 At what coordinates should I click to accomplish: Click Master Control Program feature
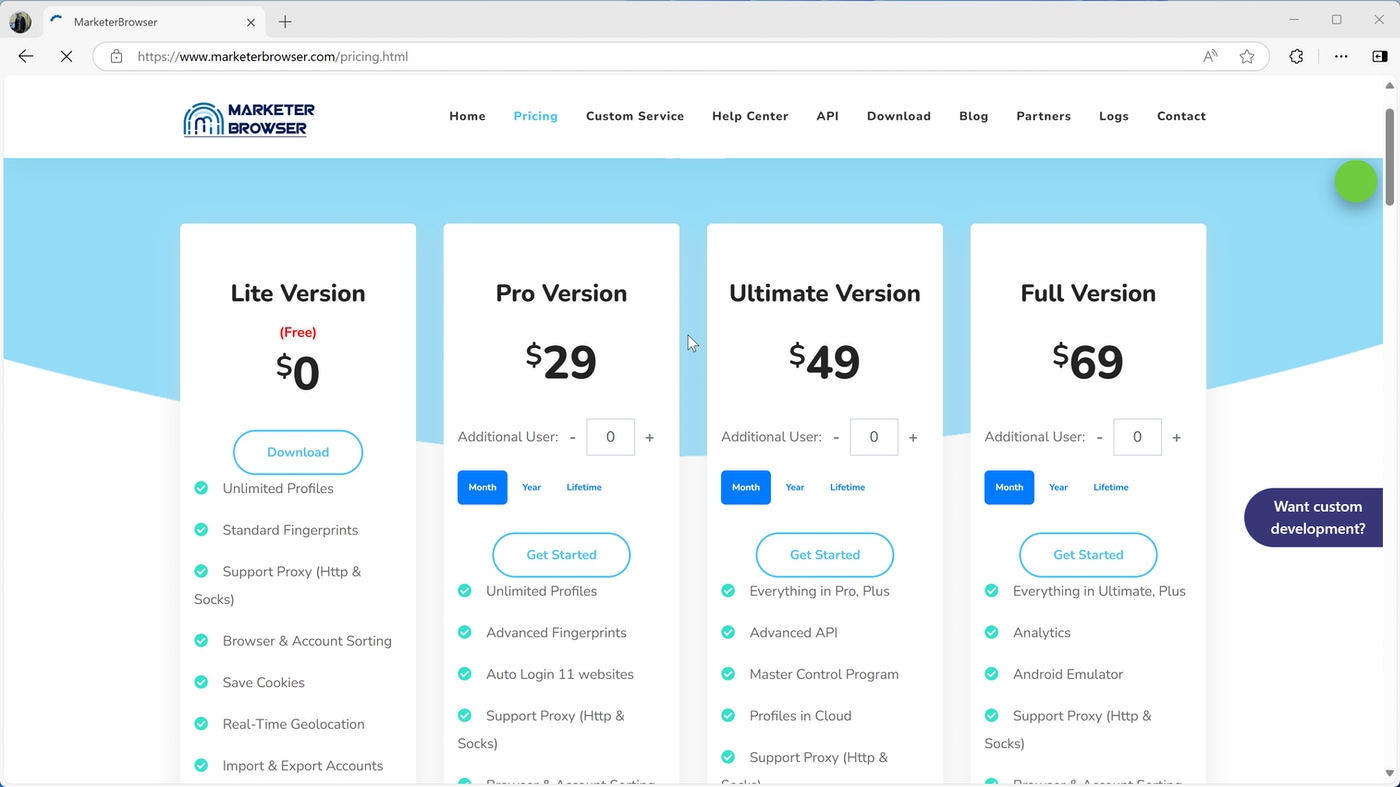[x=824, y=674]
